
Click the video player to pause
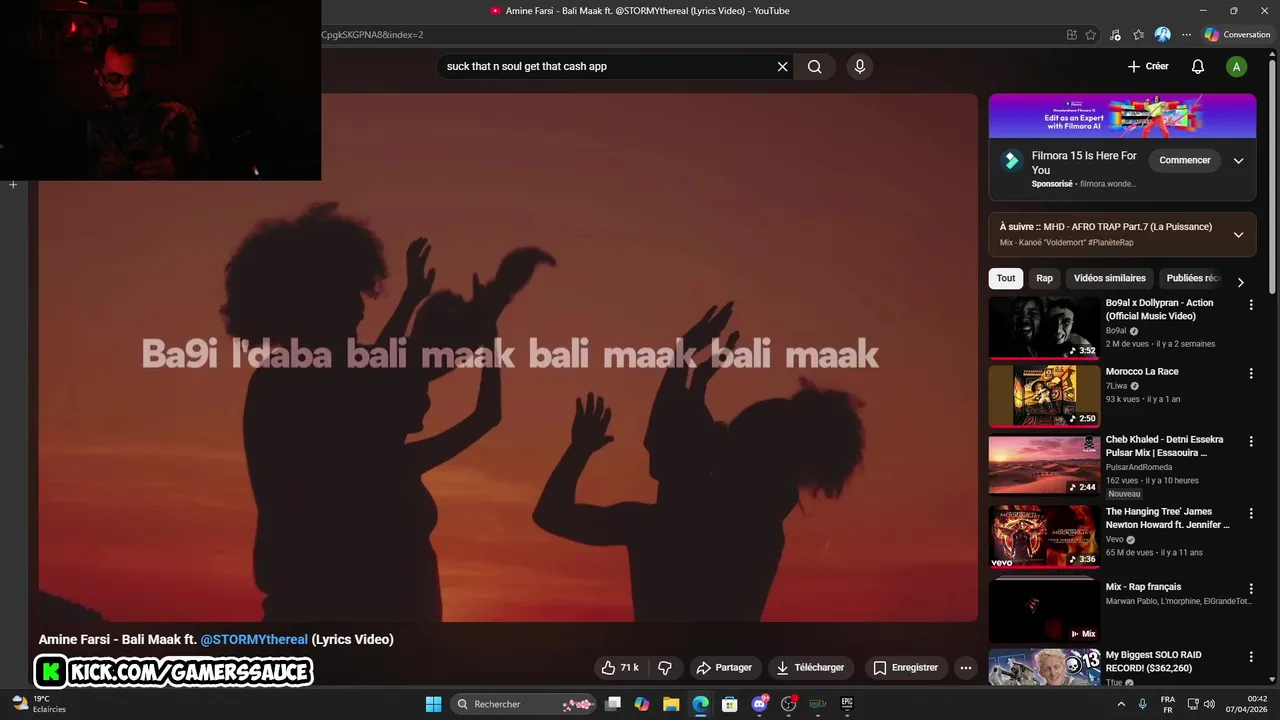click(x=508, y=358)
